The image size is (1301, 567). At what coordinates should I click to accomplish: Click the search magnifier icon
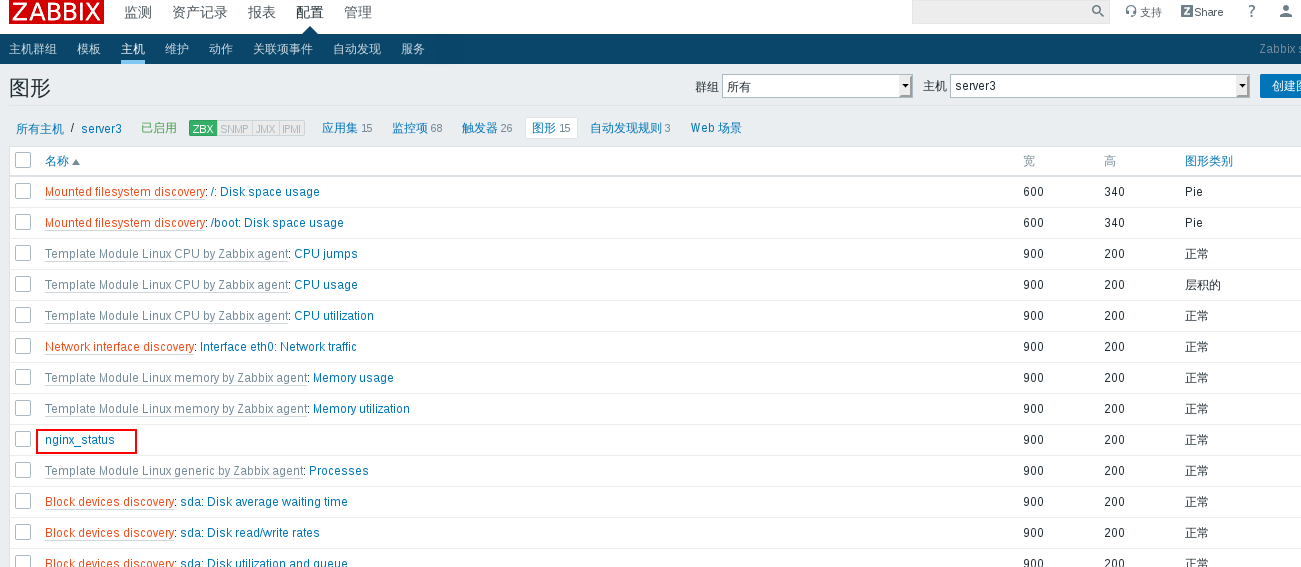[x=1098, y=12]
